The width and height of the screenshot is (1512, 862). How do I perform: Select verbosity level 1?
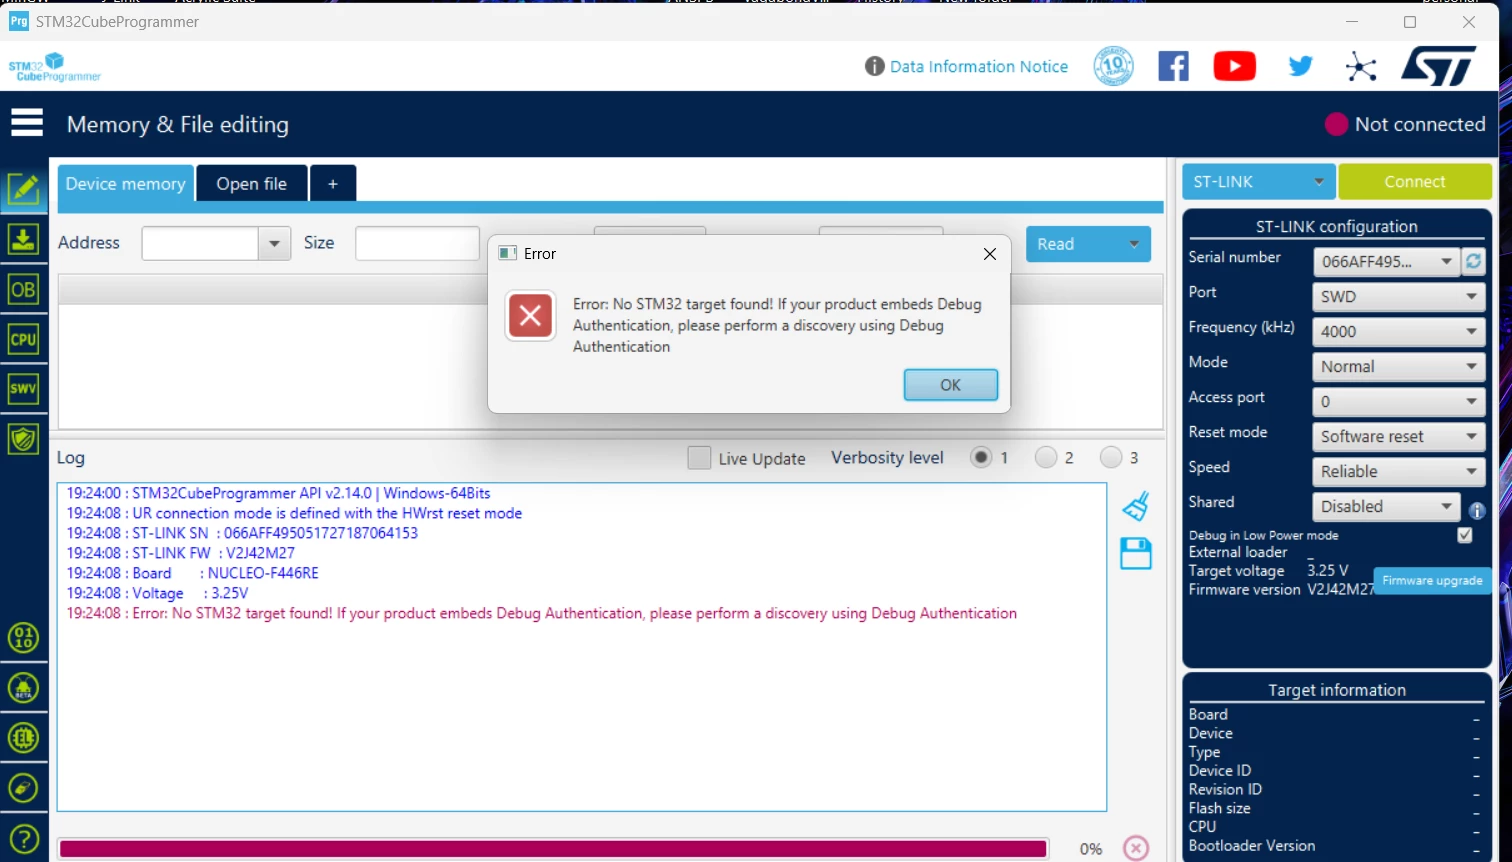tap(981, 457)
